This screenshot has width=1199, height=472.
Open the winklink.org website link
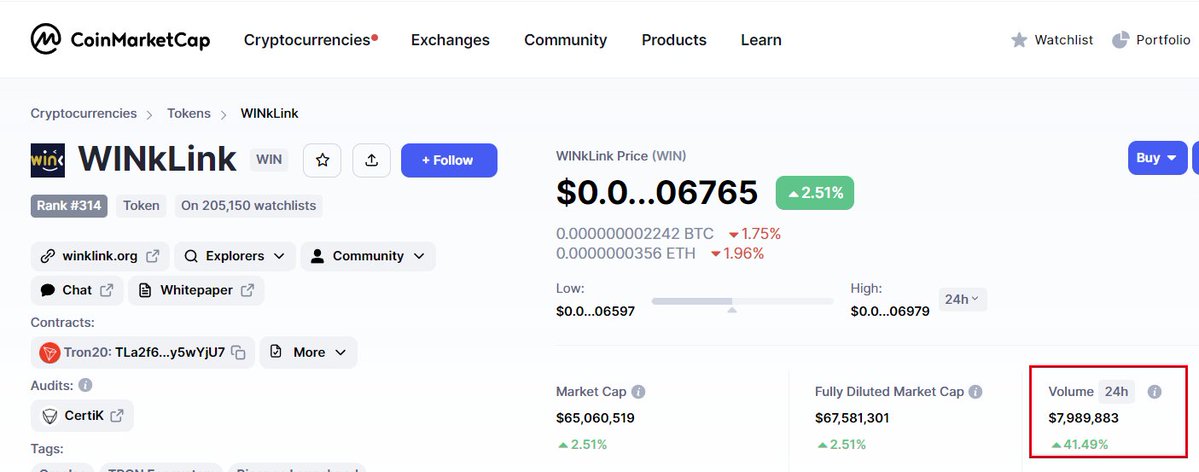click(99, 256)
